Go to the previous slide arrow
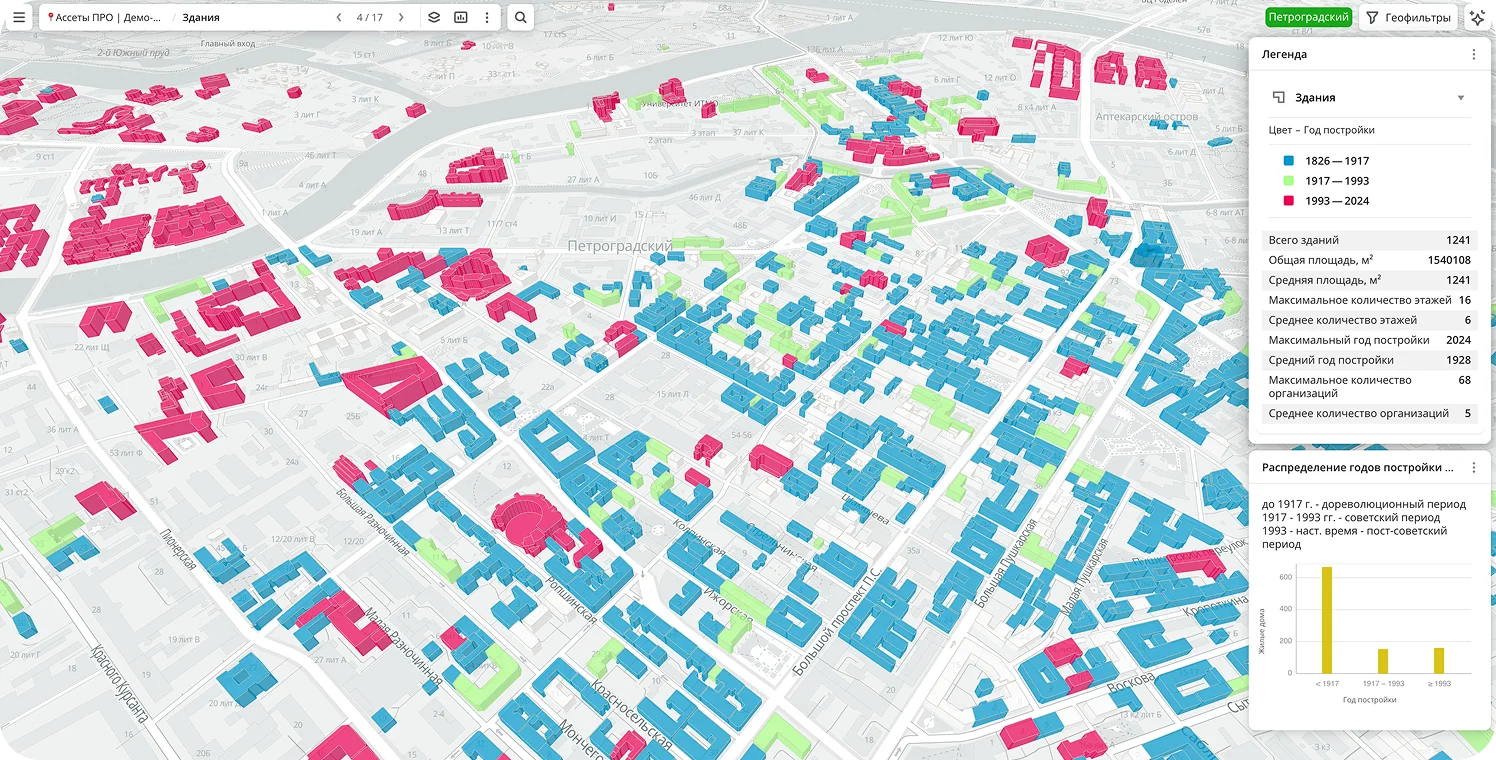Screen dimensions: 1496x760 [339, 17]
